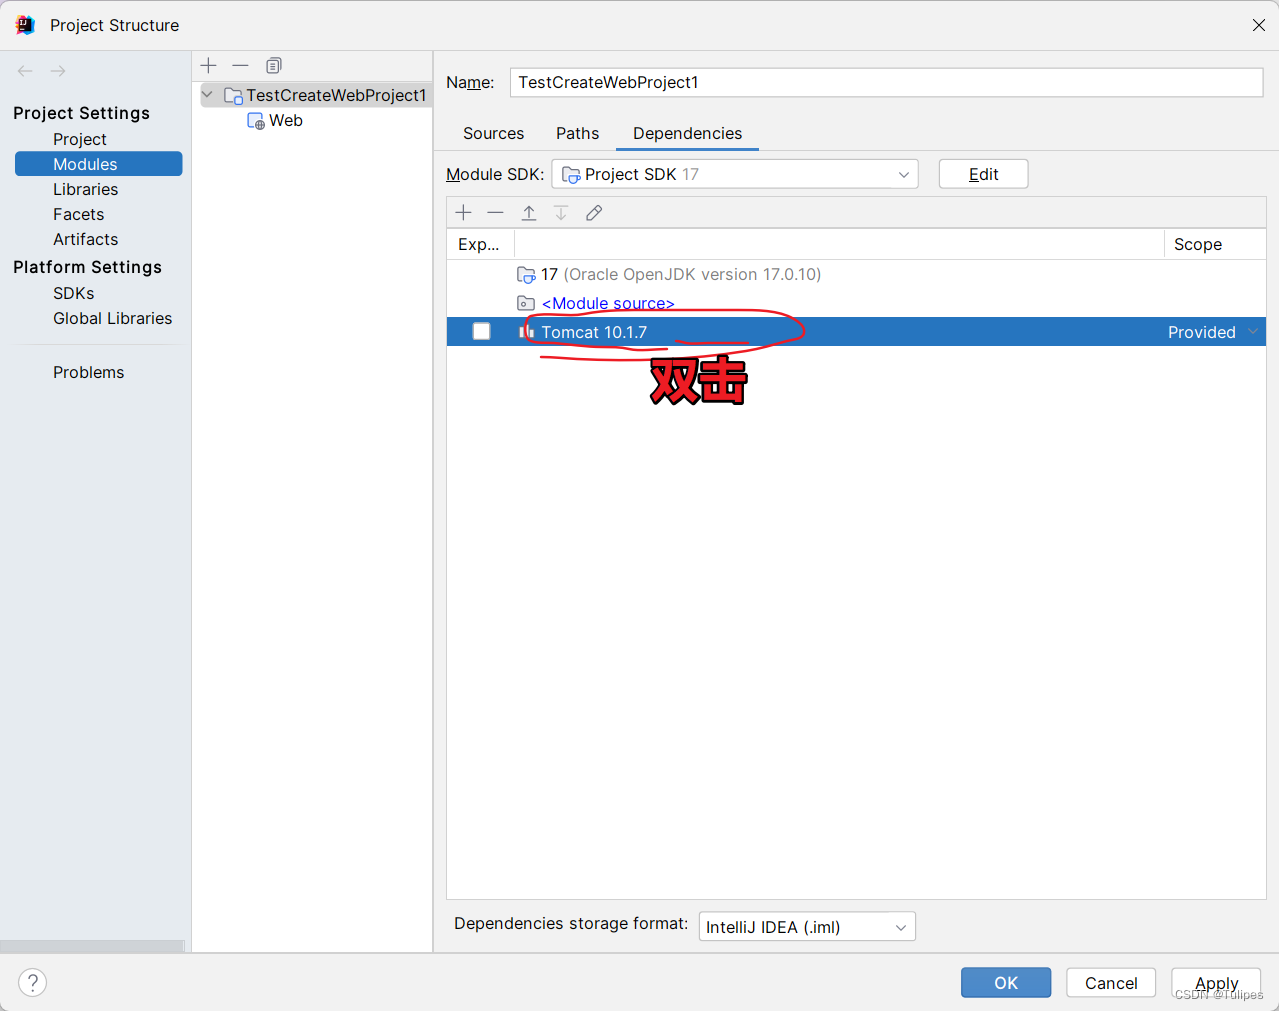This screenshot has width=1279, height=1011.
Task: Toggle the Export checkbox for Tomcat 10.1.7
Action: click(481, 331)
